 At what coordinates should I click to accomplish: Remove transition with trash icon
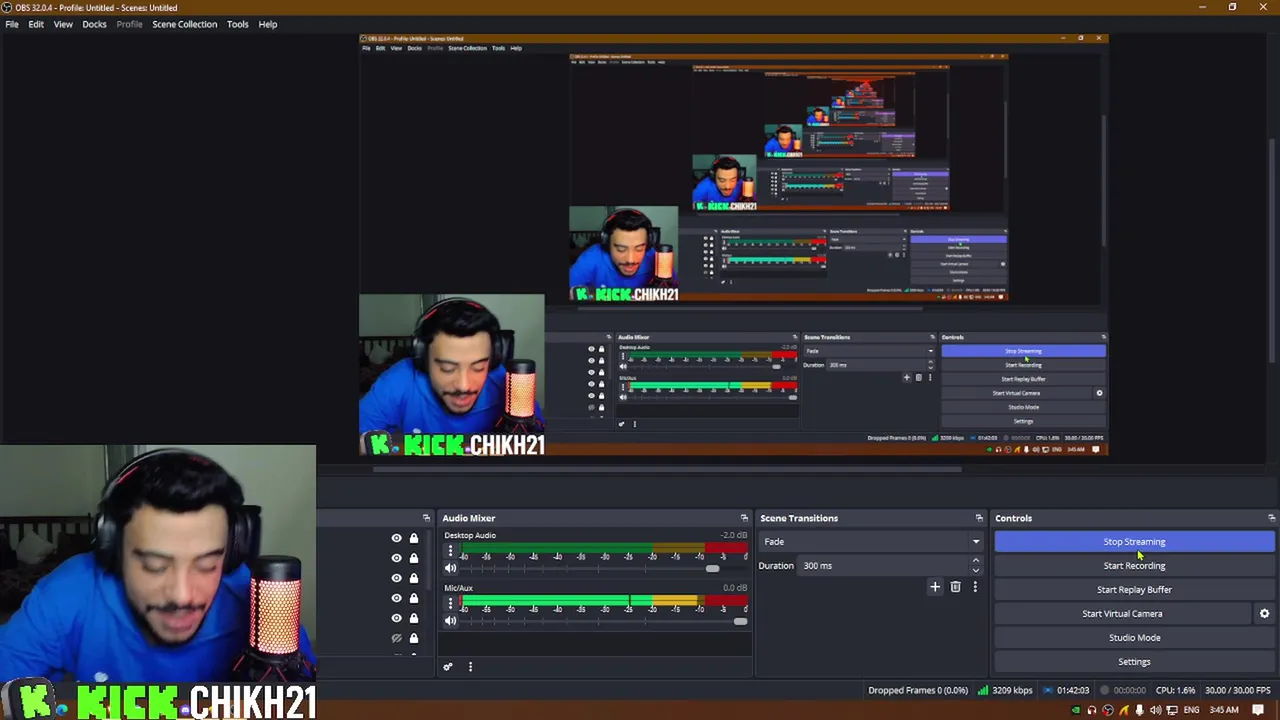[955, 587]
